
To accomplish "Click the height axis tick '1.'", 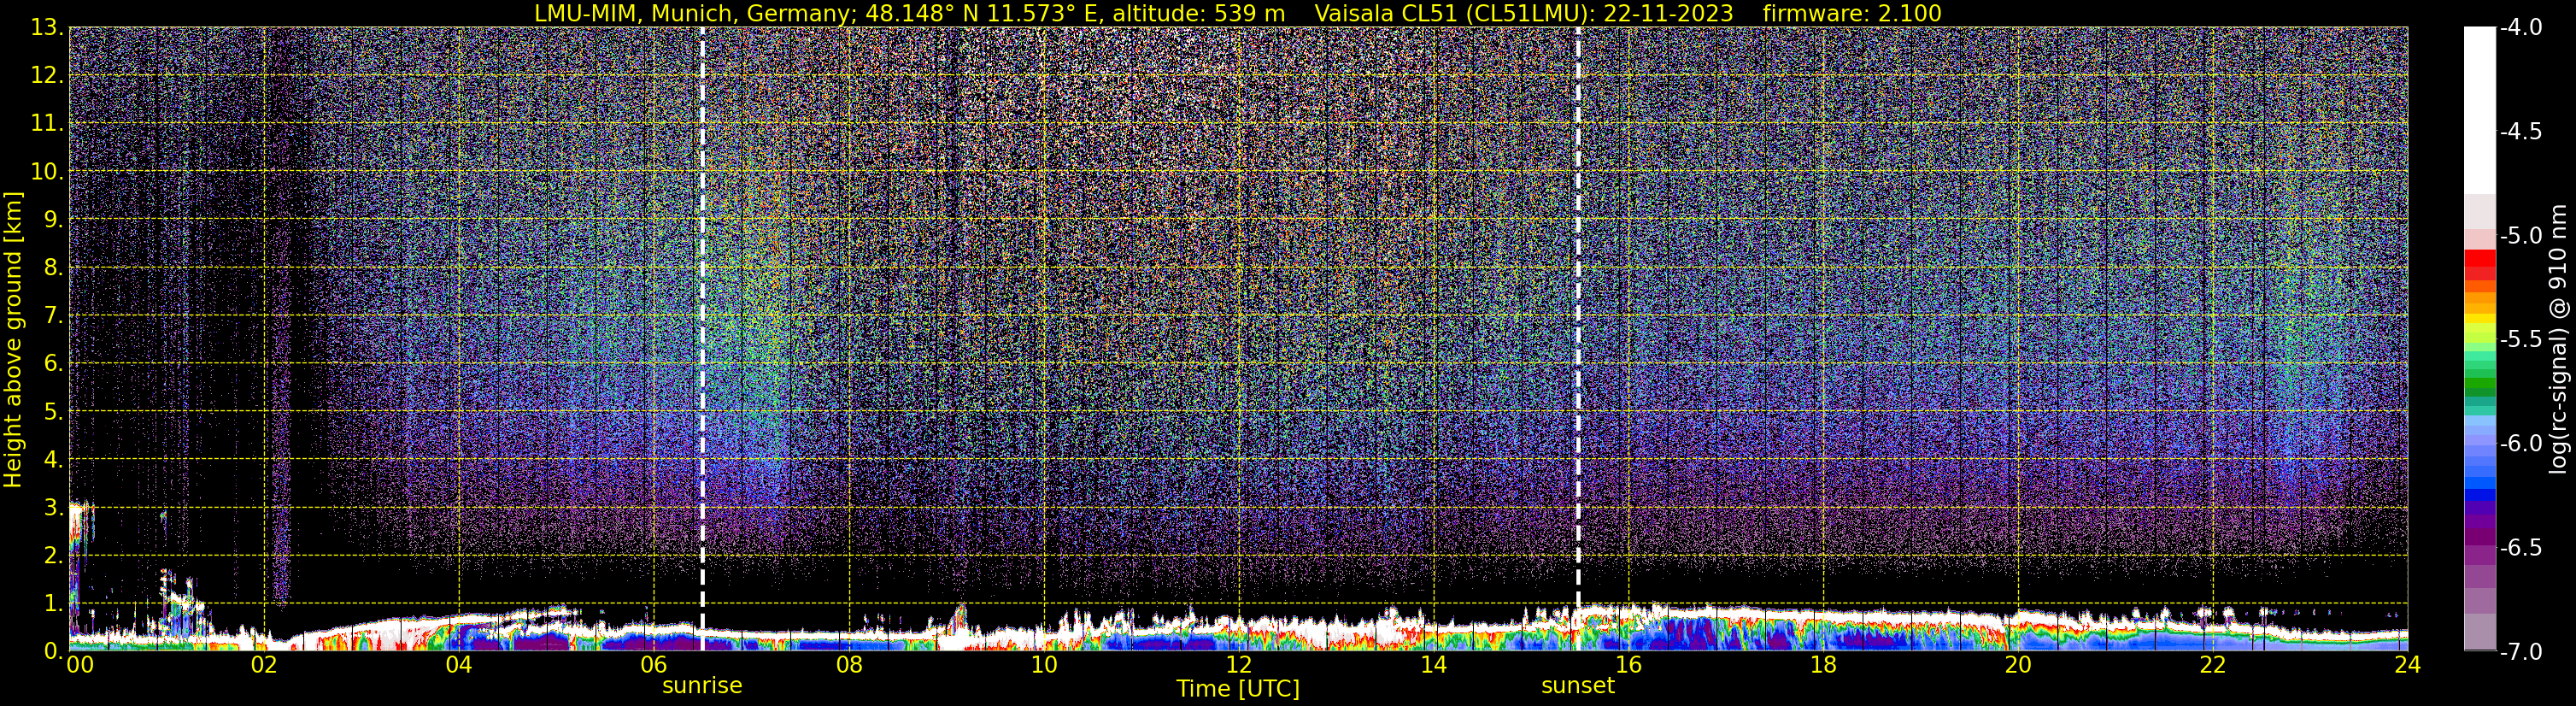I will click(x=54, y=603).
